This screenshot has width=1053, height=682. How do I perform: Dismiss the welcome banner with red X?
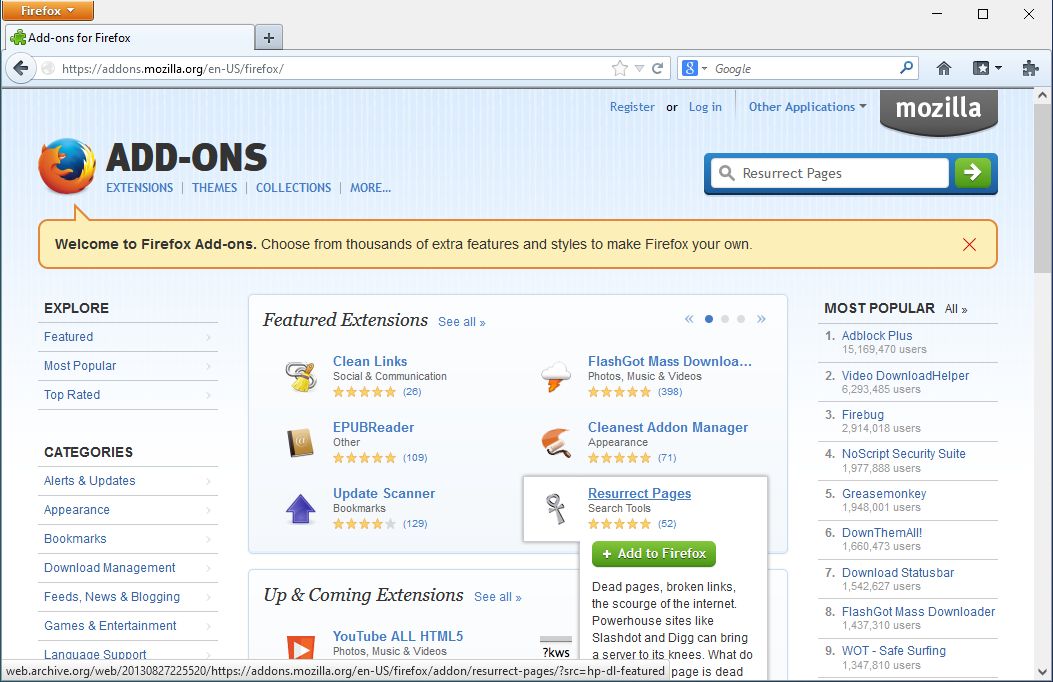(x=969, y=244)
